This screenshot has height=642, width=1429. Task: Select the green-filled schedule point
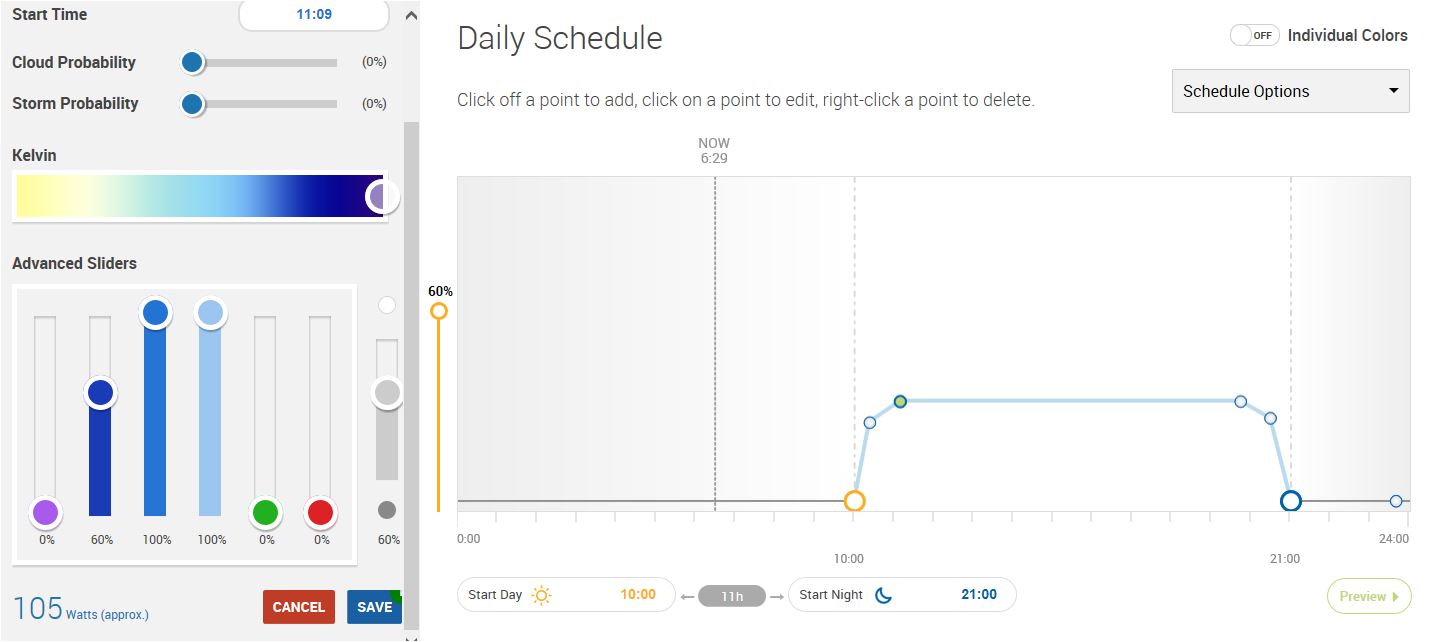coord(900,401)
